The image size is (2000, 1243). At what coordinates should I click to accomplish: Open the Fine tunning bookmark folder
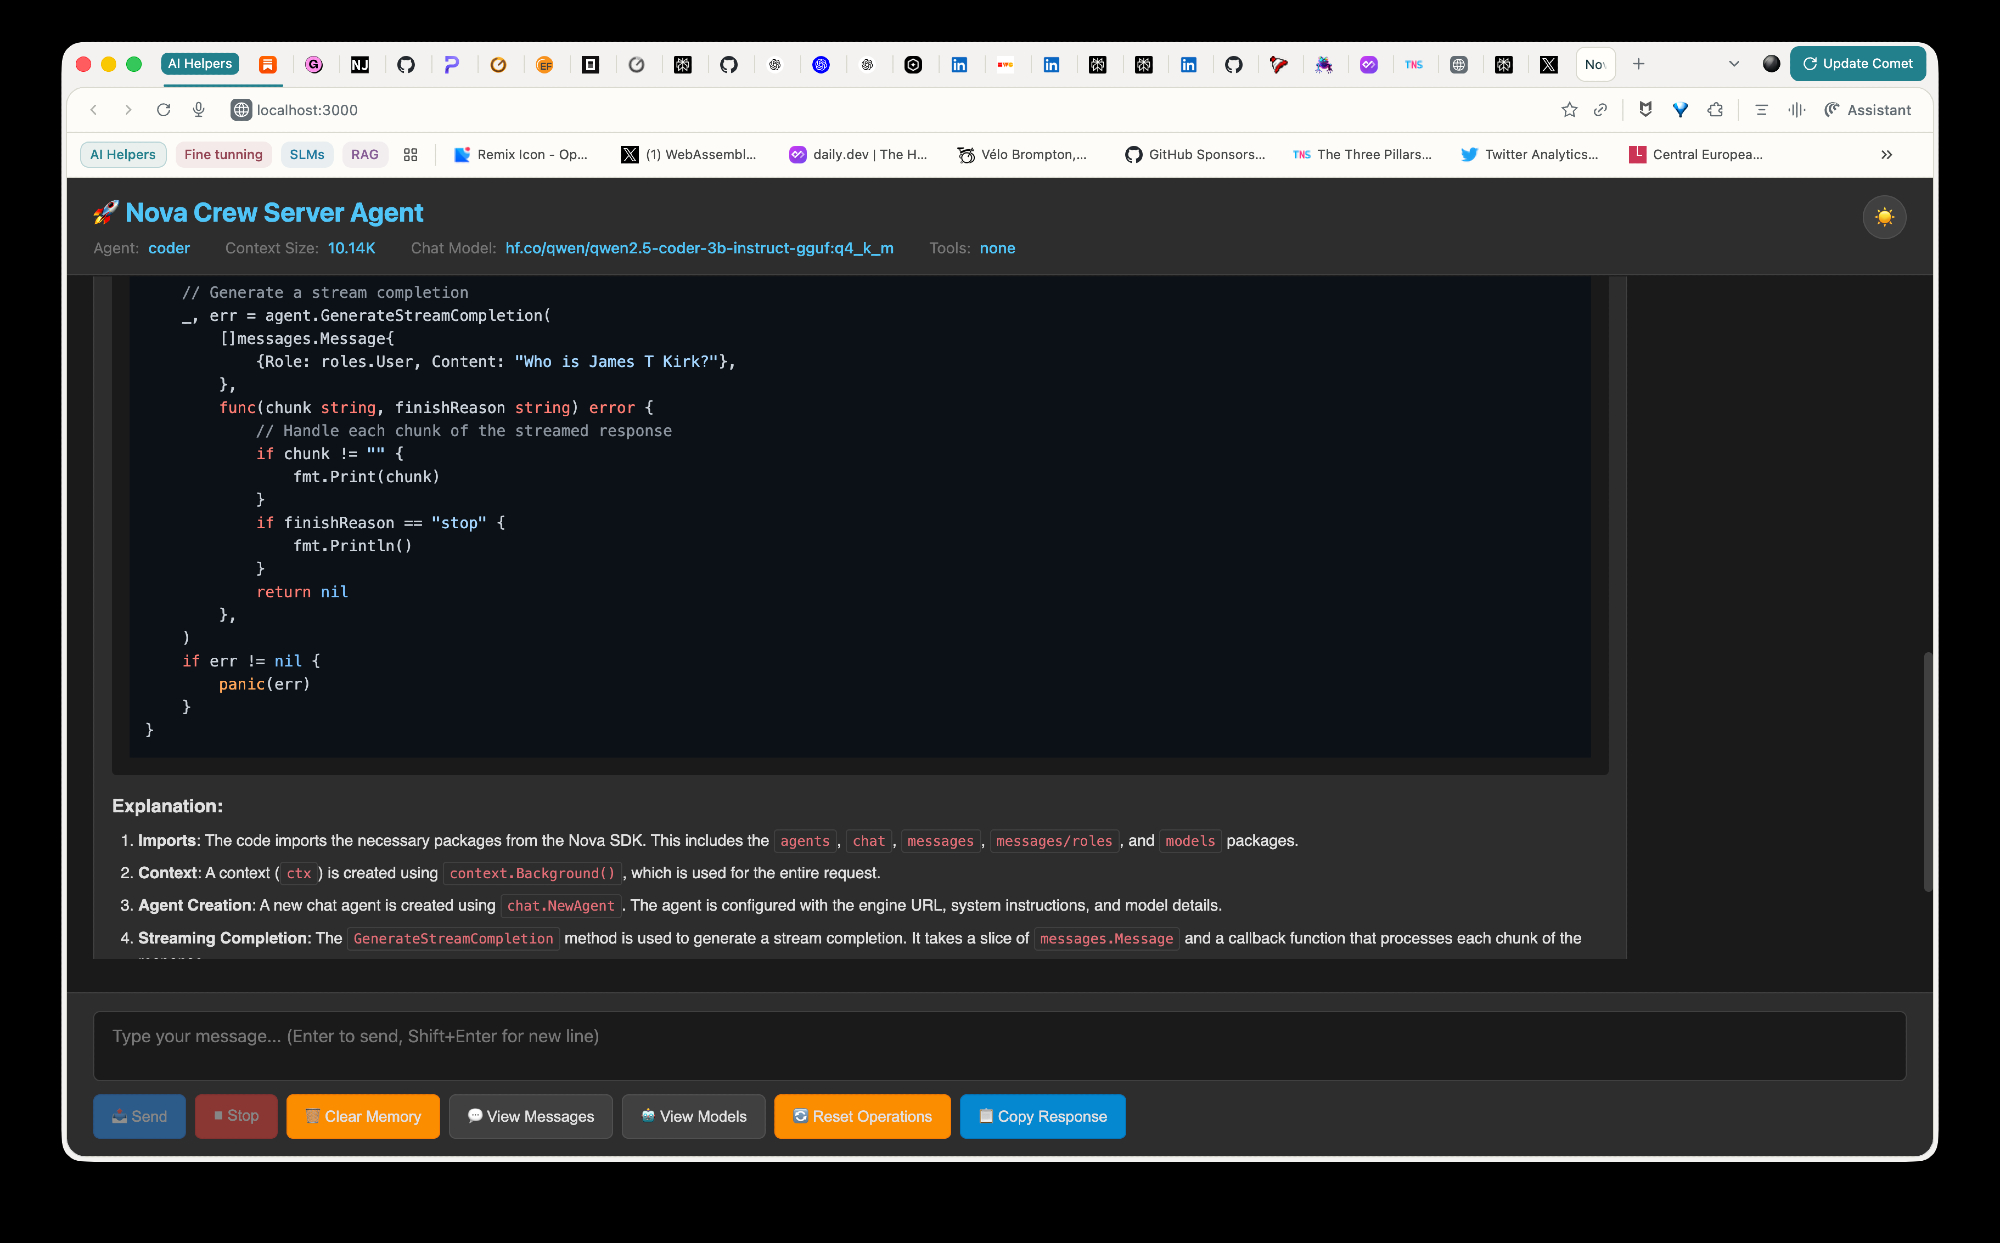(223, 154)
